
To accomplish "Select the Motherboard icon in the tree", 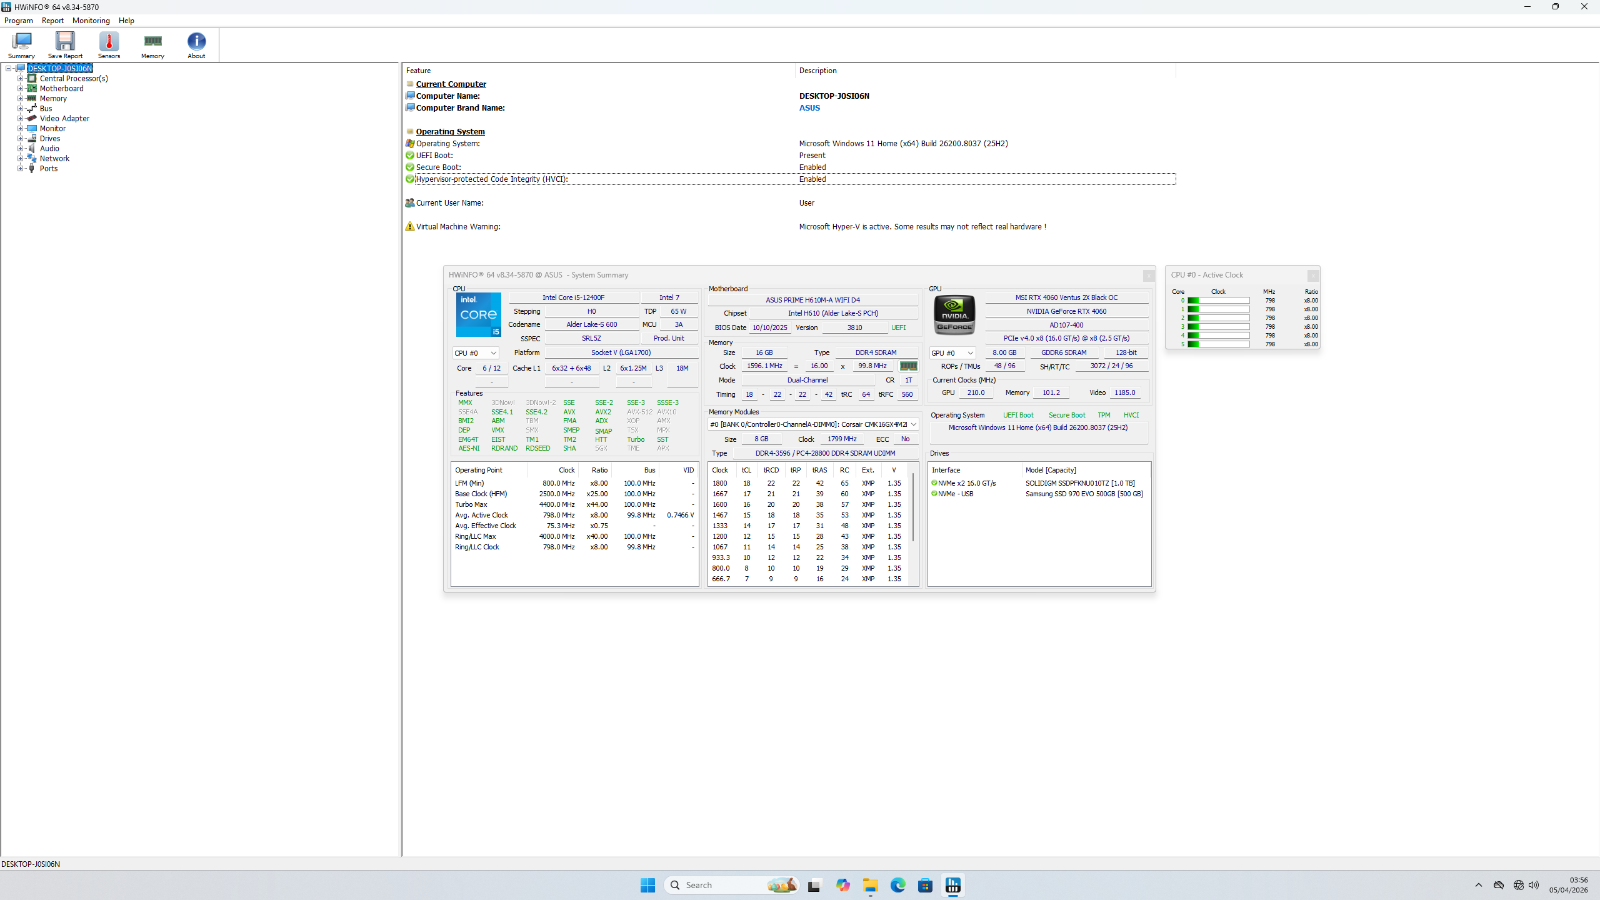I will click(x=32, y=88).
